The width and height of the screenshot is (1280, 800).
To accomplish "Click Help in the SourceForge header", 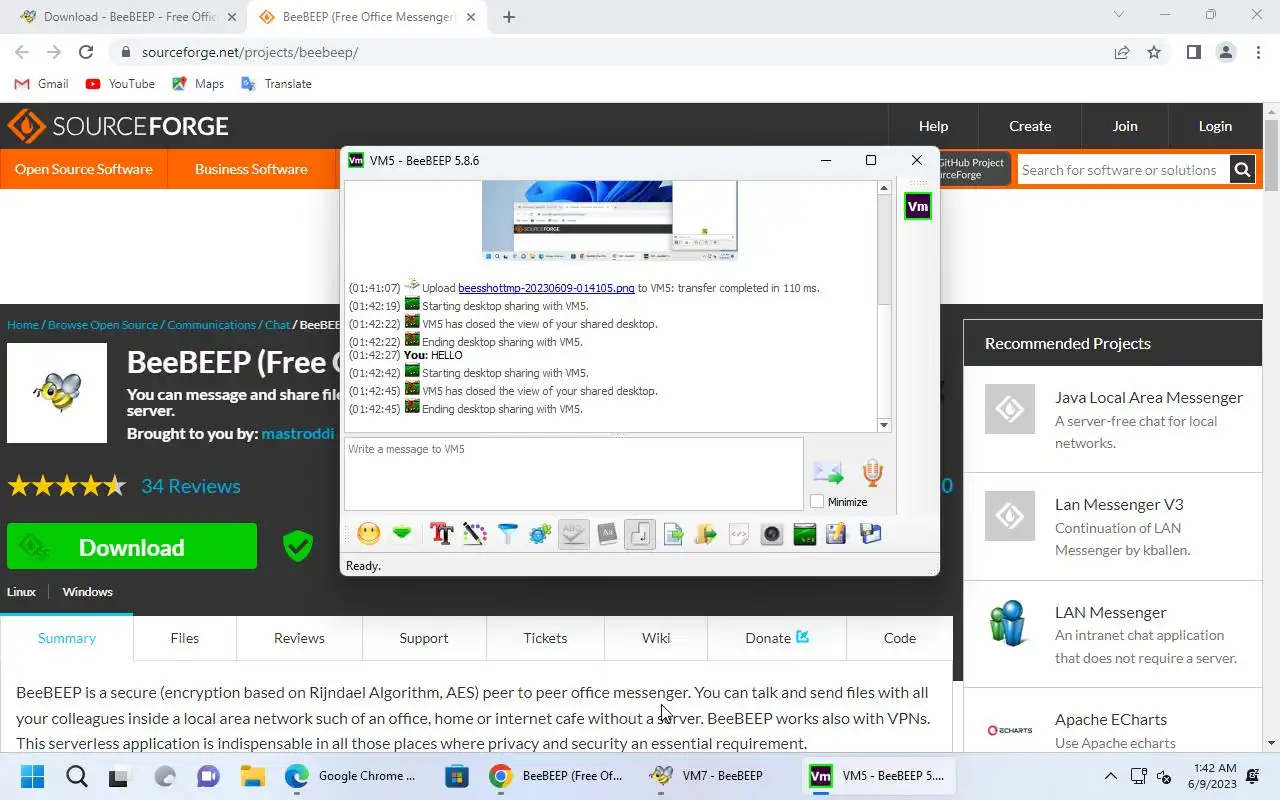I will (x=933, y=126).
